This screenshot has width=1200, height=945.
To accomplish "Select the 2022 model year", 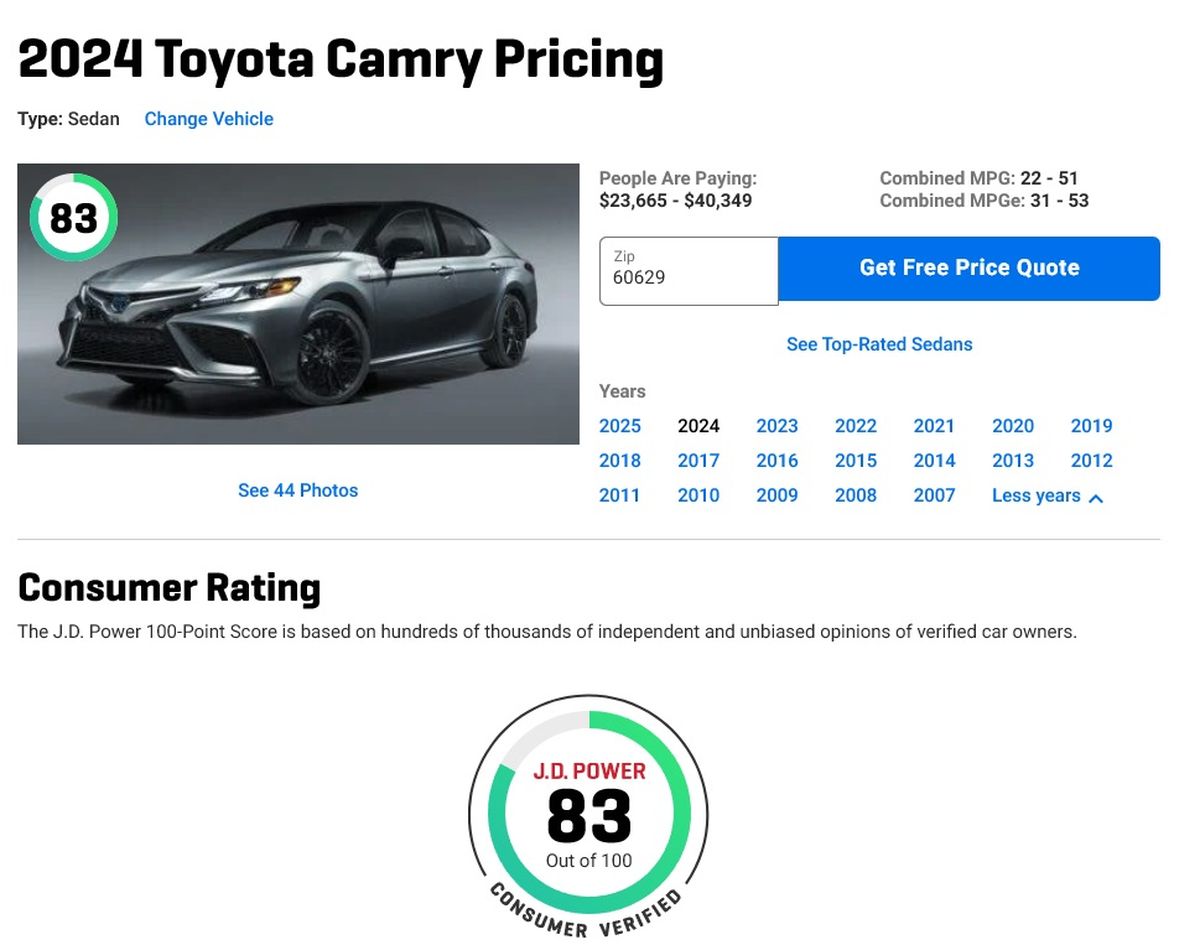I will (x=855, y=426).
